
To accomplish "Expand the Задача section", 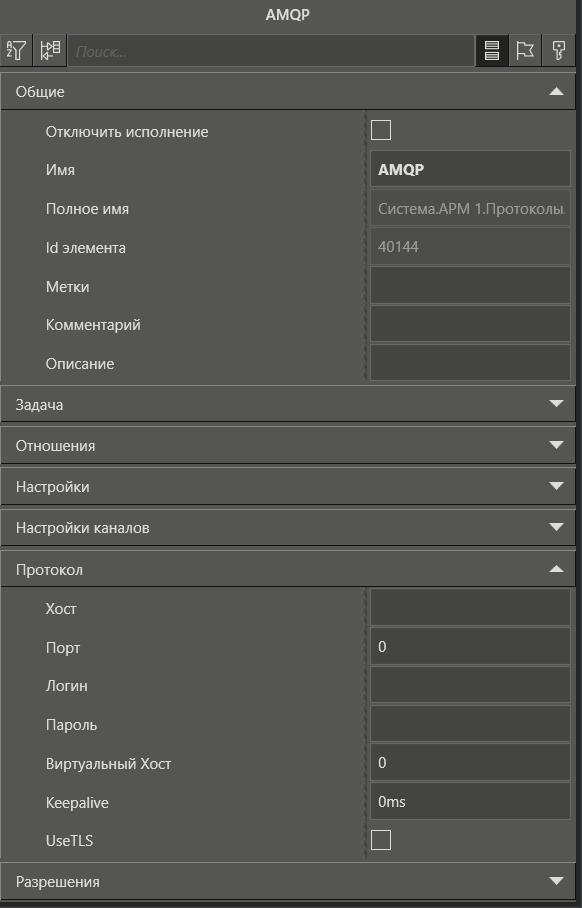I will tap(557, 404).
